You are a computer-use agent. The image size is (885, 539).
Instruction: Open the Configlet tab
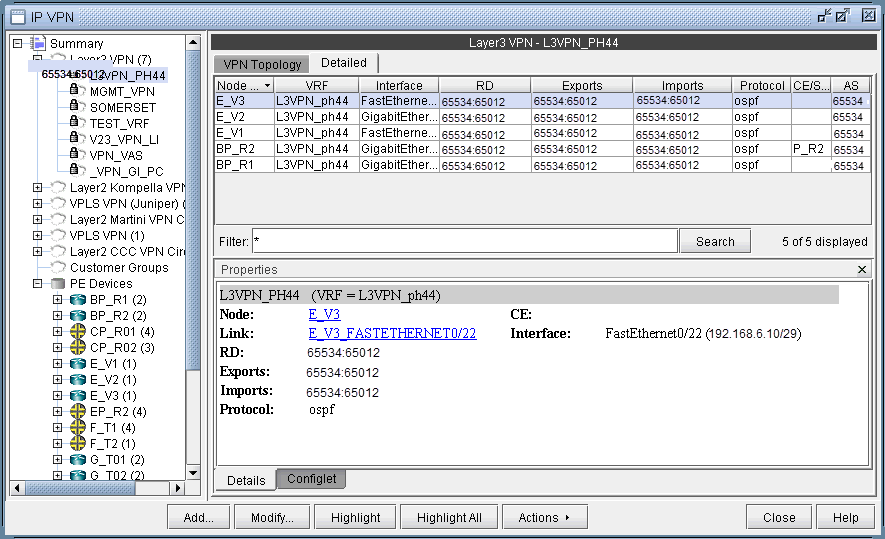(x=311, y=479)
